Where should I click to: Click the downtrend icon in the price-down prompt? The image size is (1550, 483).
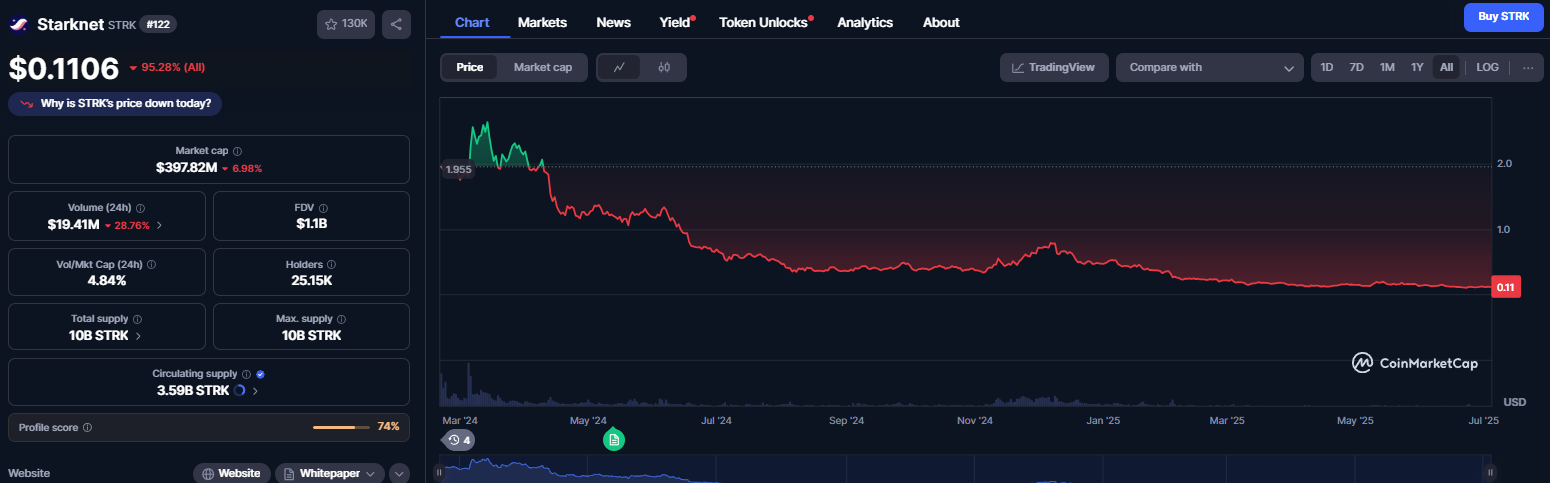click(26, 103)
